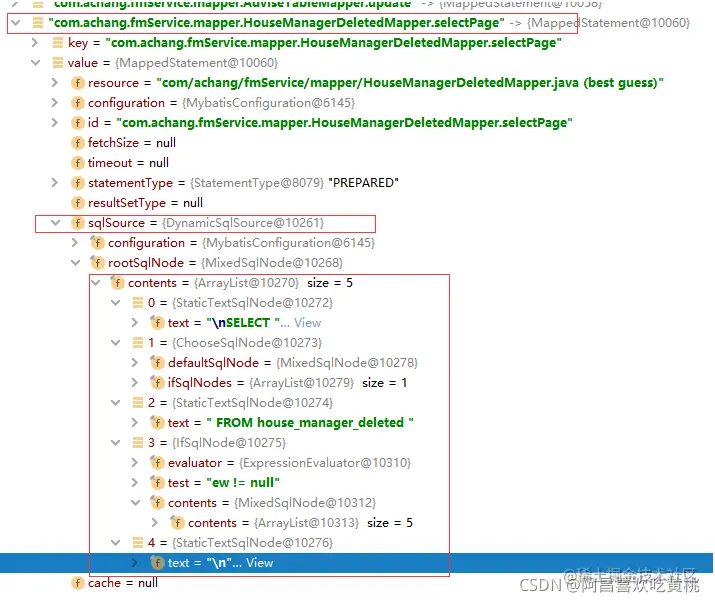This screenshot has height=602, width=715.
Task: Collapse the value MappedStatement@10060 node
Action: (x=36, y=62)
